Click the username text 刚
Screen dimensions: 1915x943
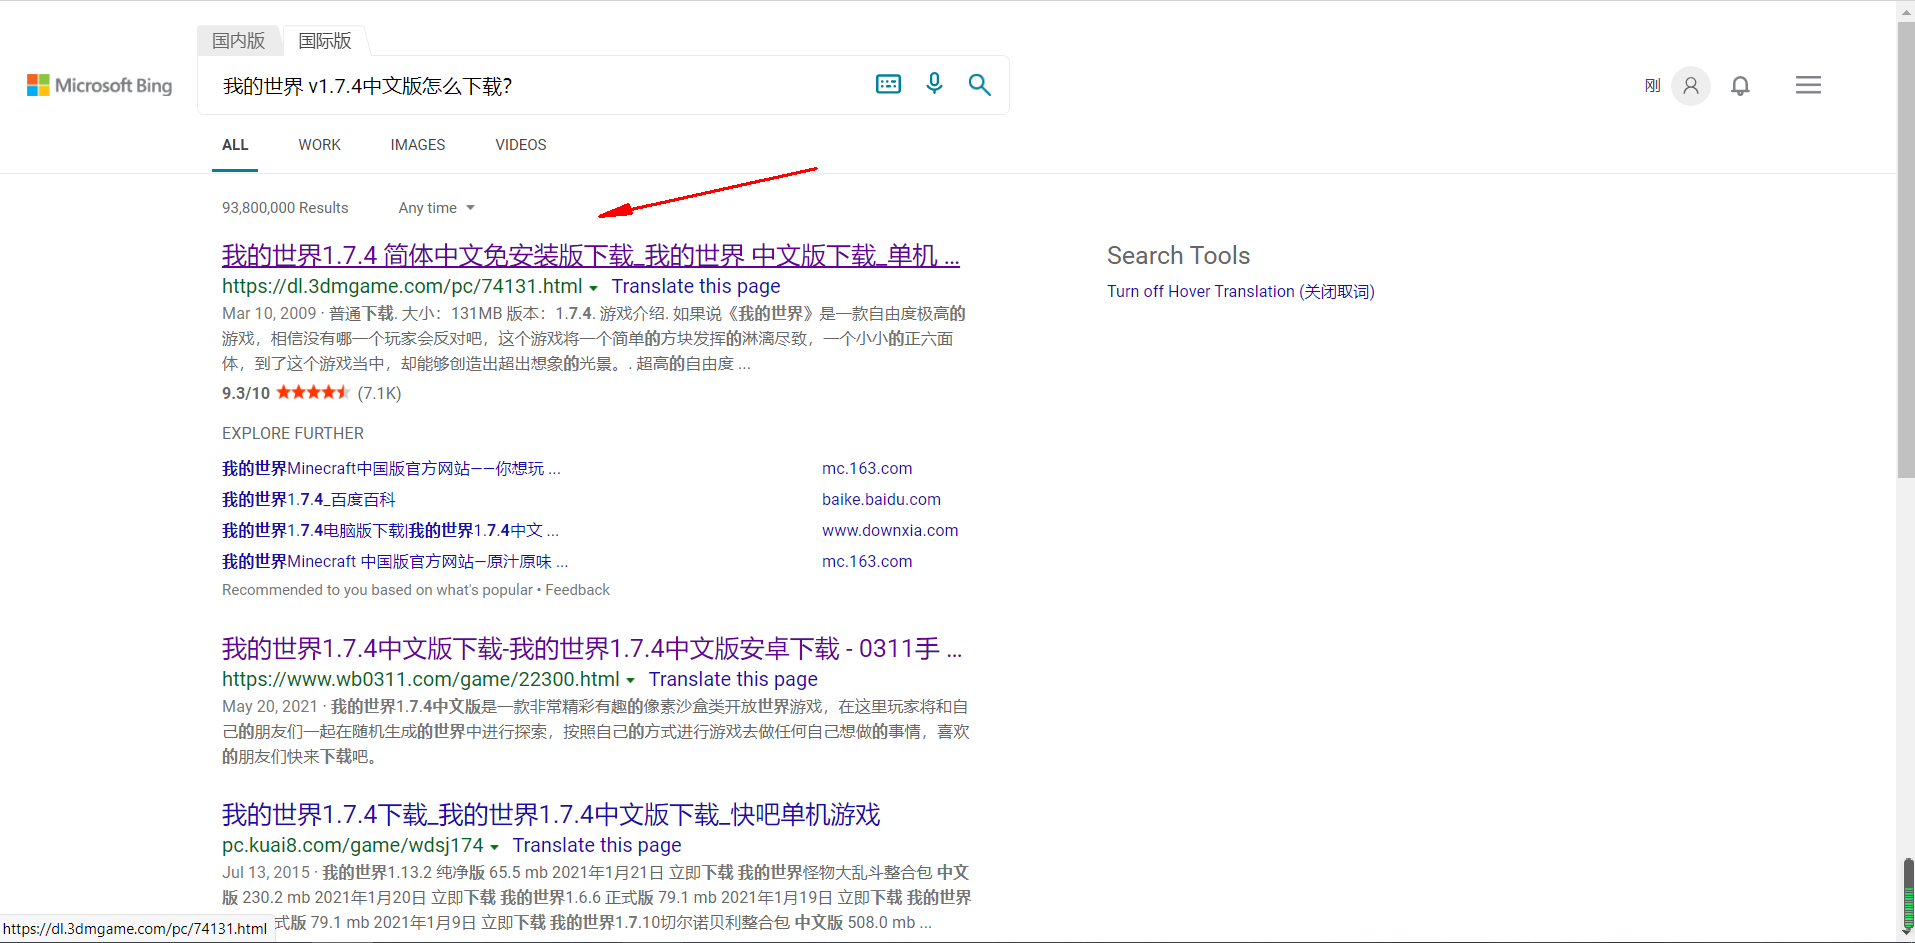point(1652,86)
